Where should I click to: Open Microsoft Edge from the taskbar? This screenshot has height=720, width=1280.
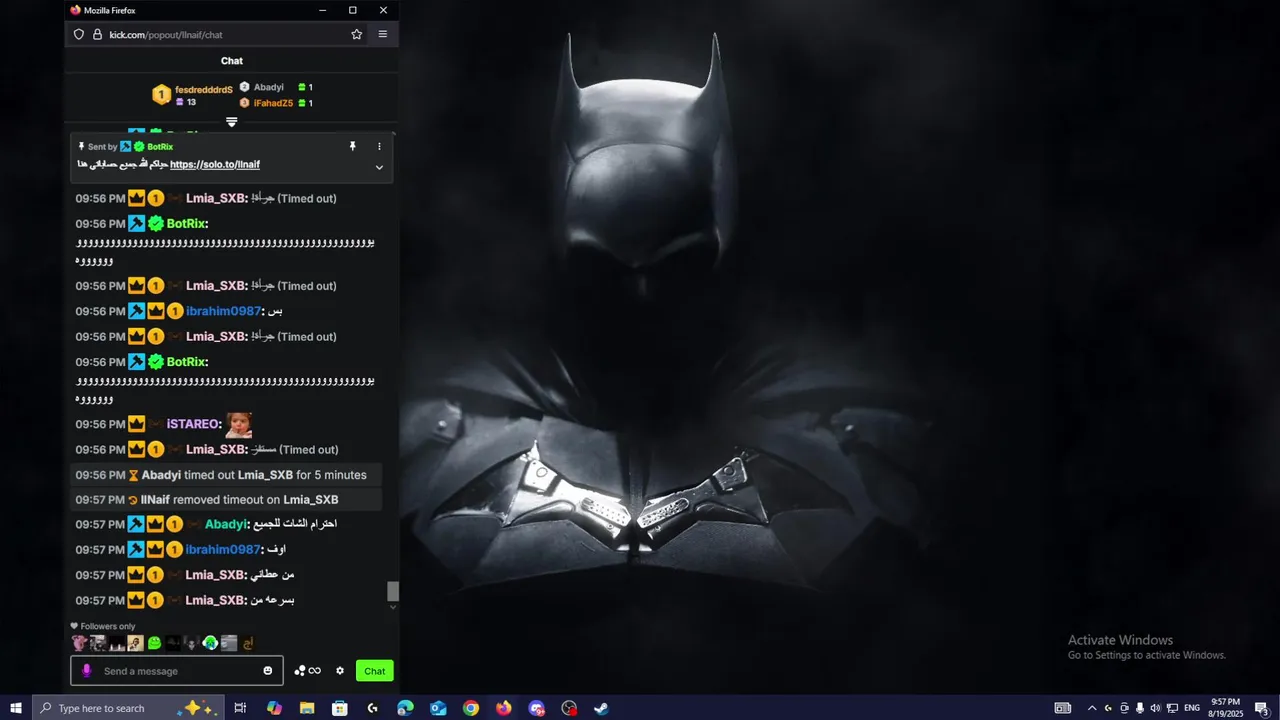click(x=405, y=708)
